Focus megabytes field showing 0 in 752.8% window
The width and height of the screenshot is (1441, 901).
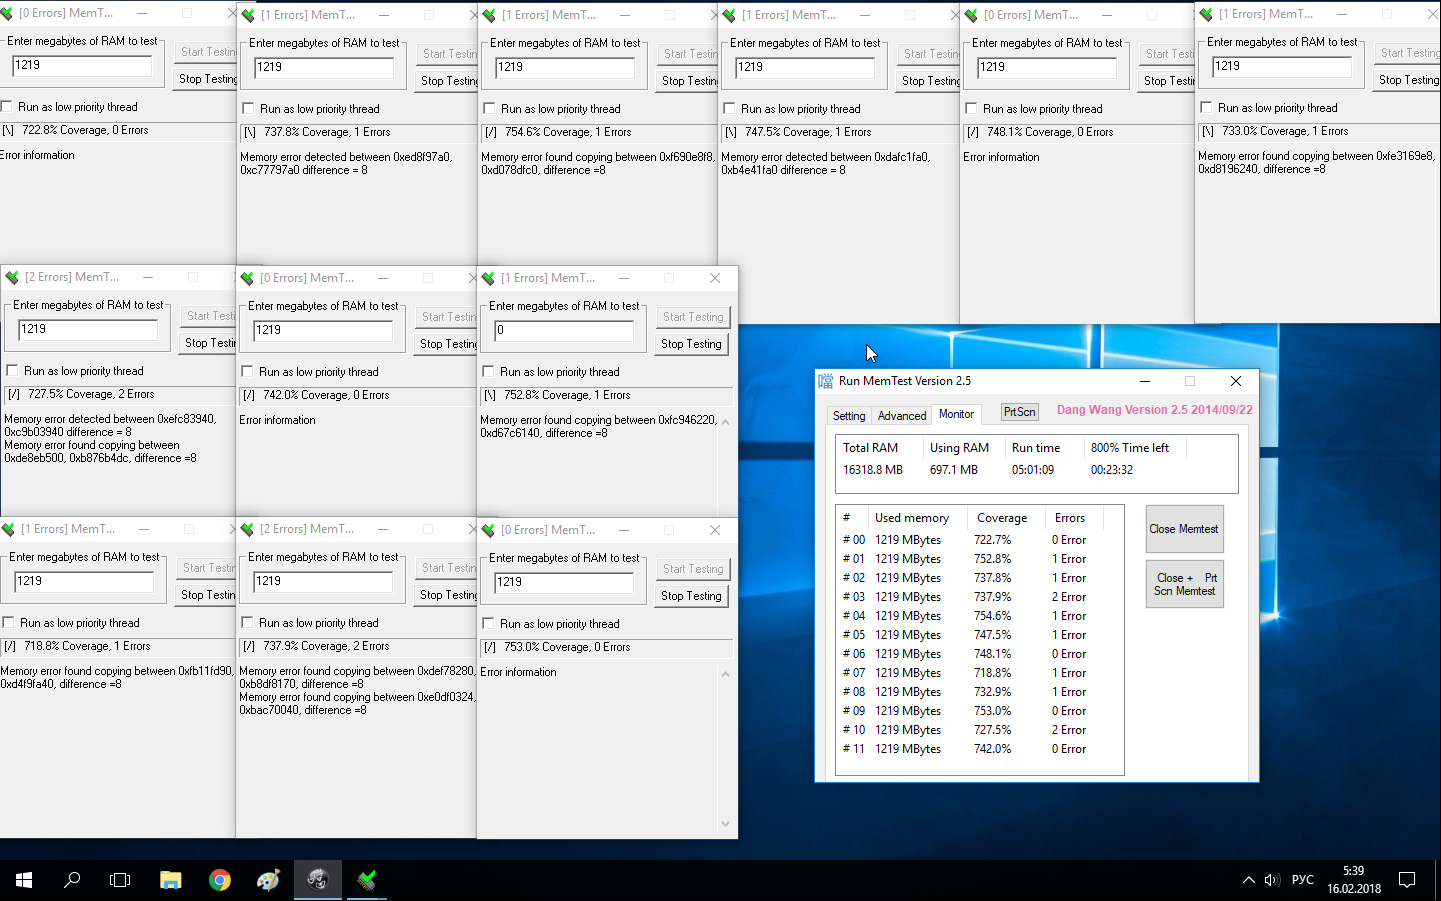(x=564, y=330)
